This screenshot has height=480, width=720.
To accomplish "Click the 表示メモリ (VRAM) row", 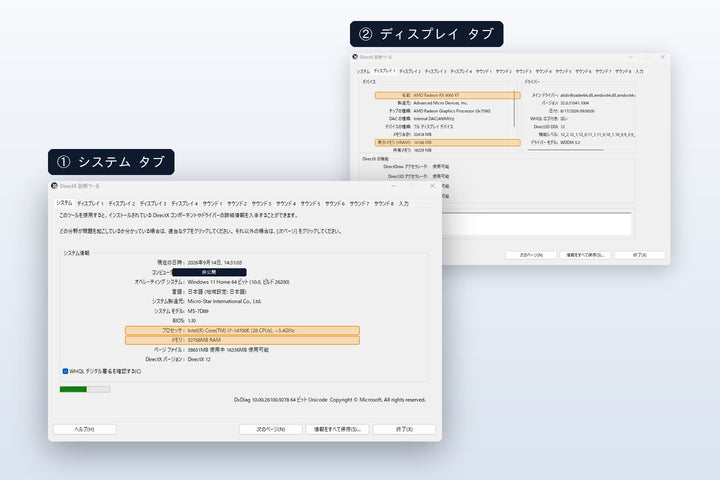I will tap(447, 142).
